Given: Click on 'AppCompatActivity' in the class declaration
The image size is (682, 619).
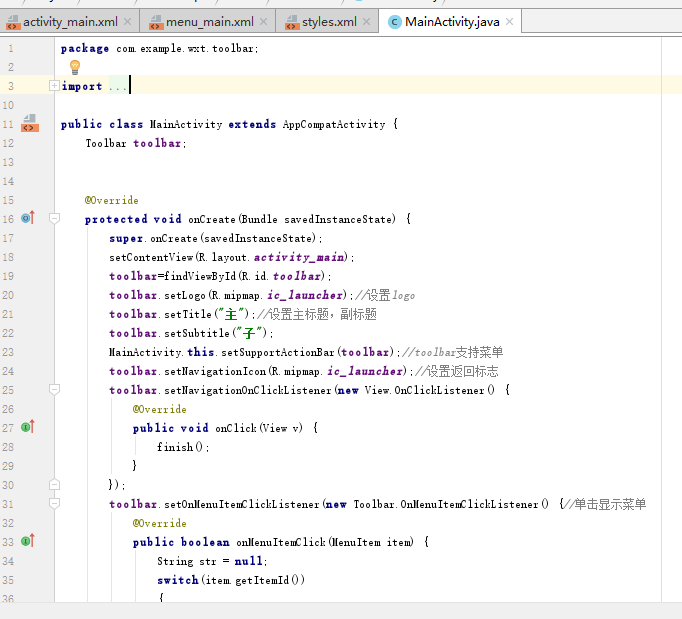Looking at the screenshot, I should tap(334, 124).
